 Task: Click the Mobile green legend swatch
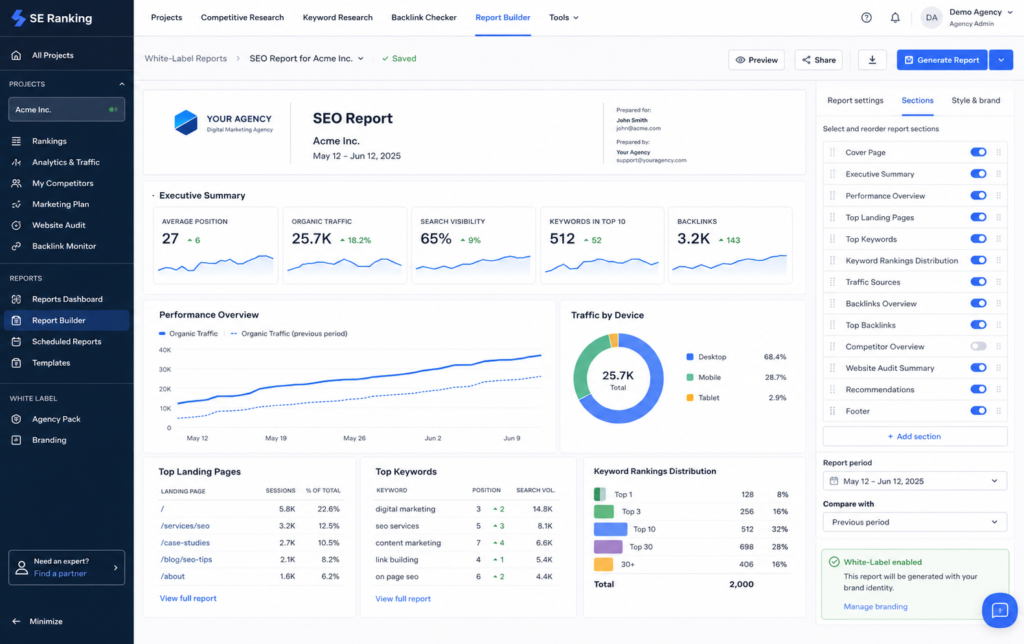(690, 377)
